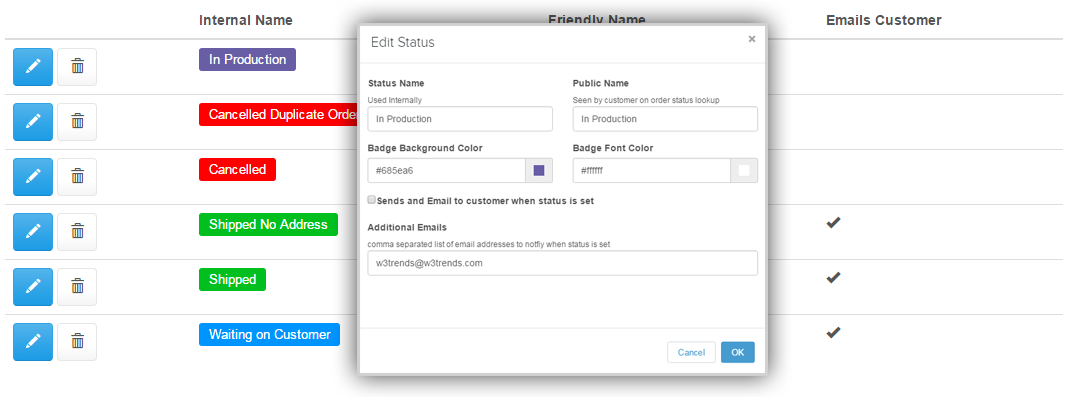Click the Cancelled Duplicate Order badge

pyautogui.click(x=279, y=115)
